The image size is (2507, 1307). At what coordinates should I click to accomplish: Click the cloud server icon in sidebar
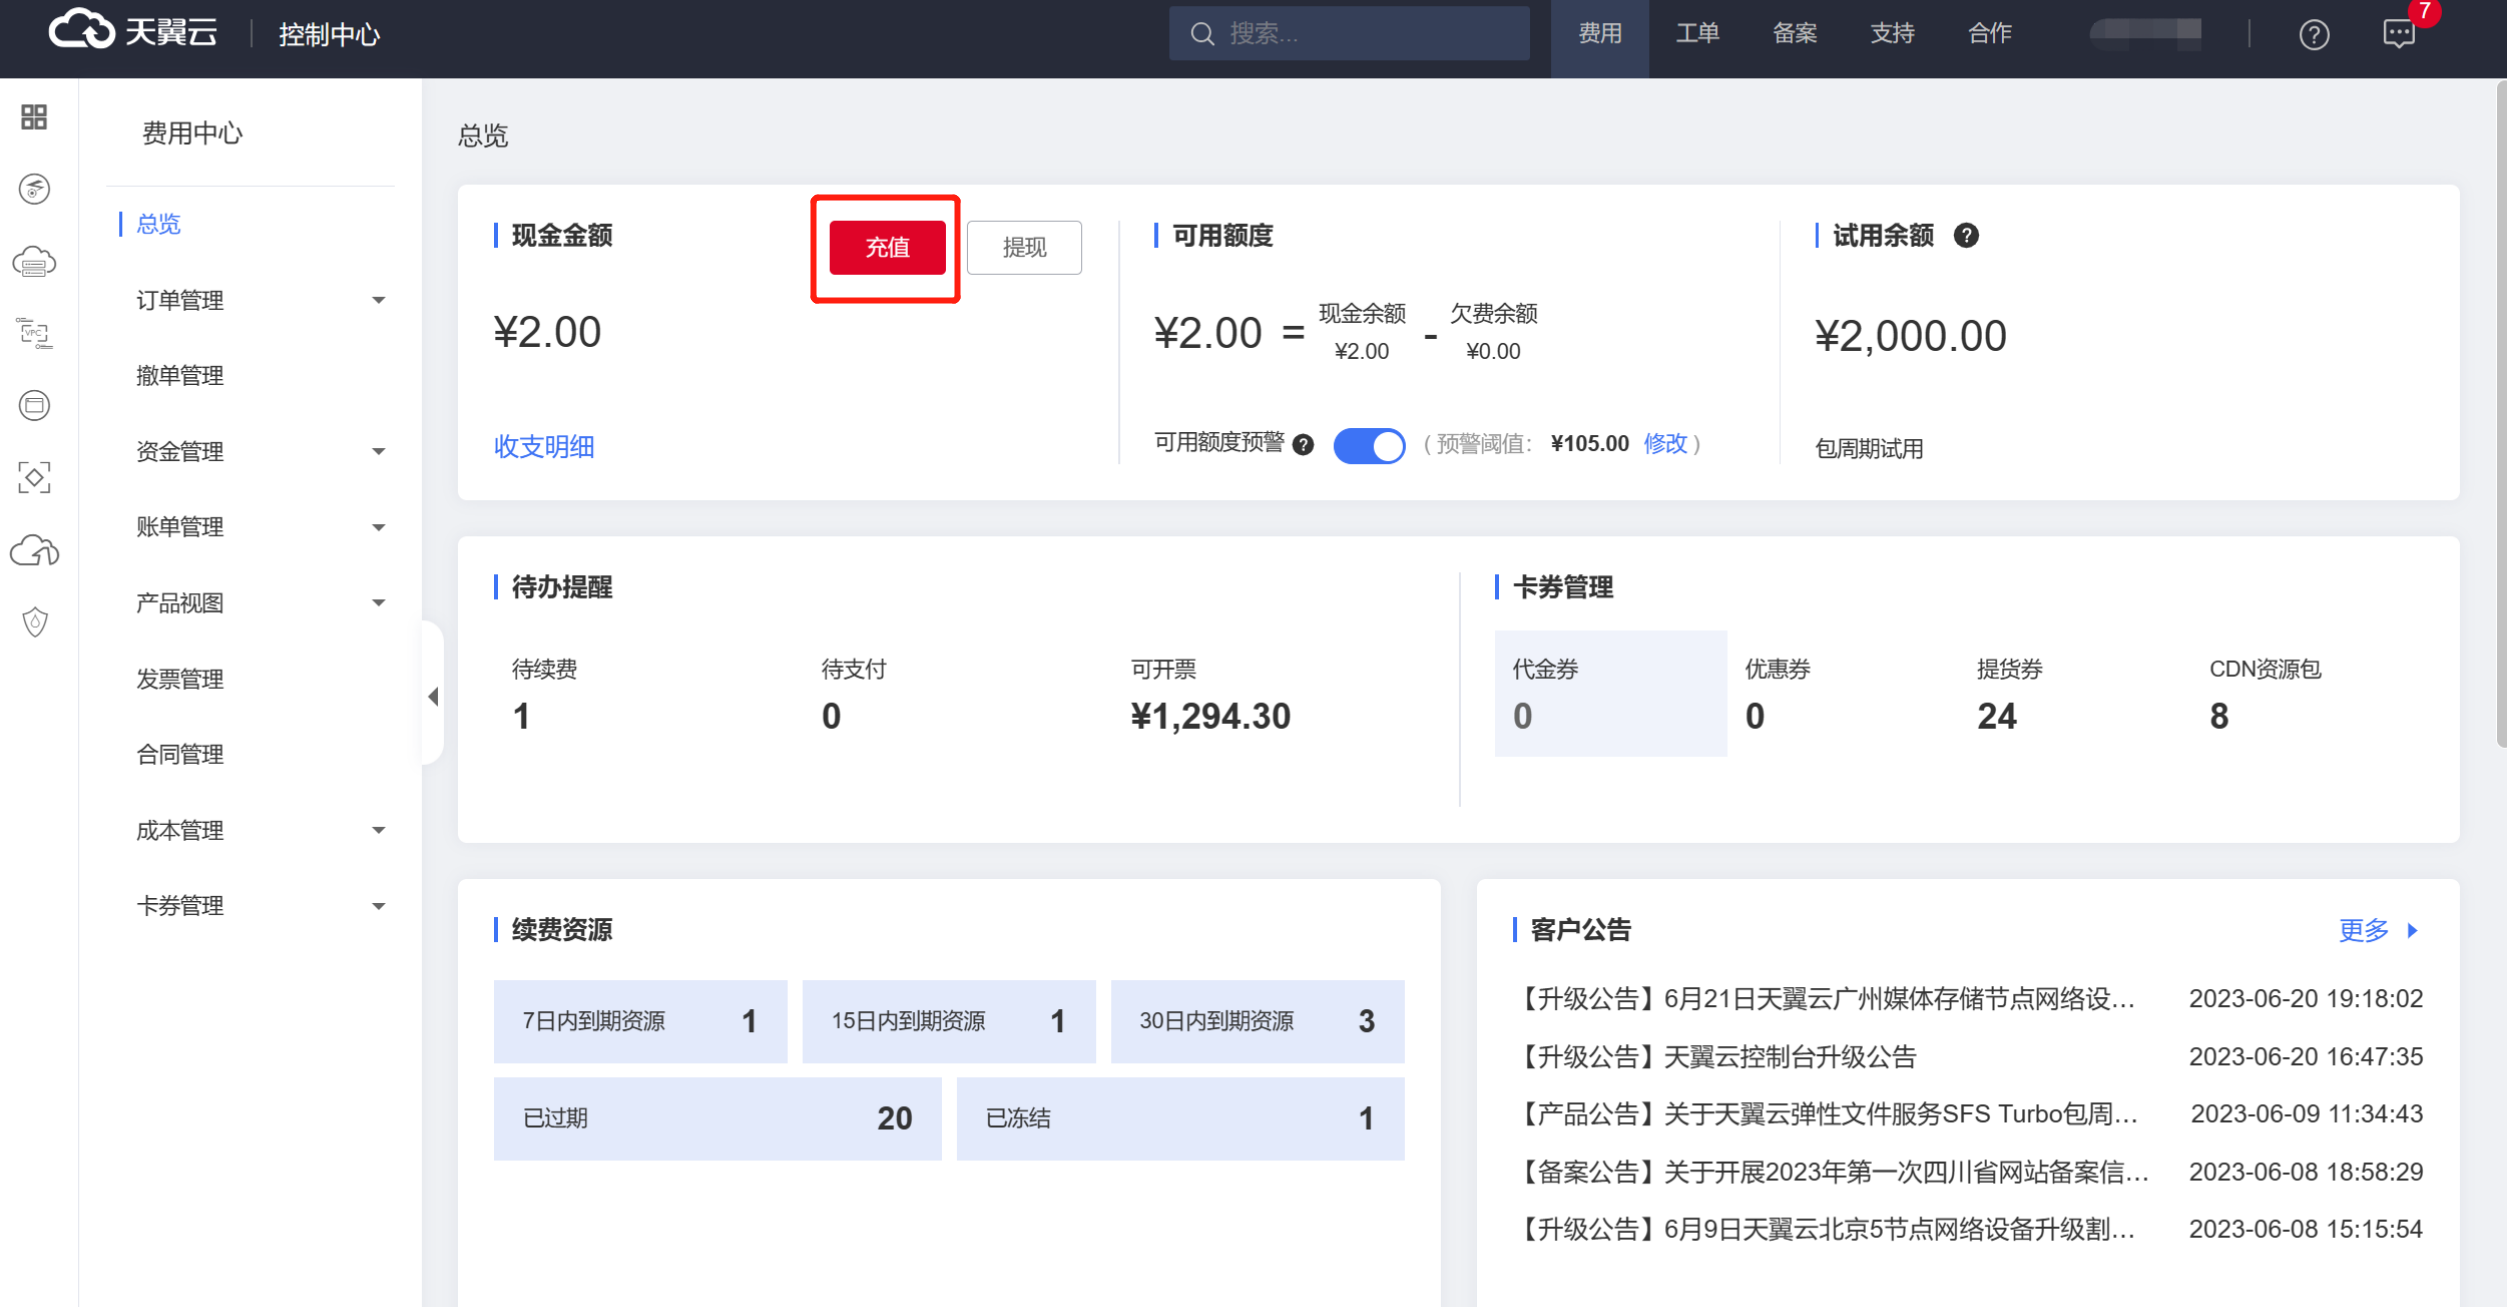pyautogui.click(x=34, y=262)
